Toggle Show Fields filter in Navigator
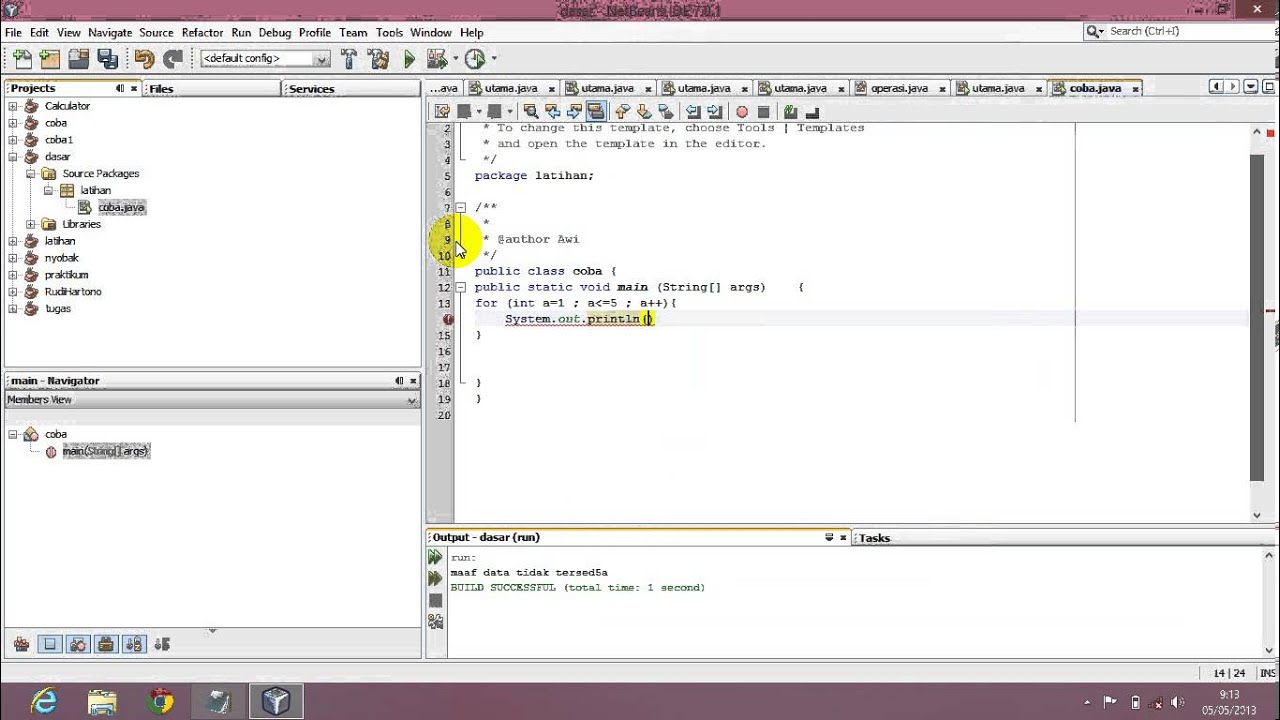 pyautogui.click(x=50, y=645)
